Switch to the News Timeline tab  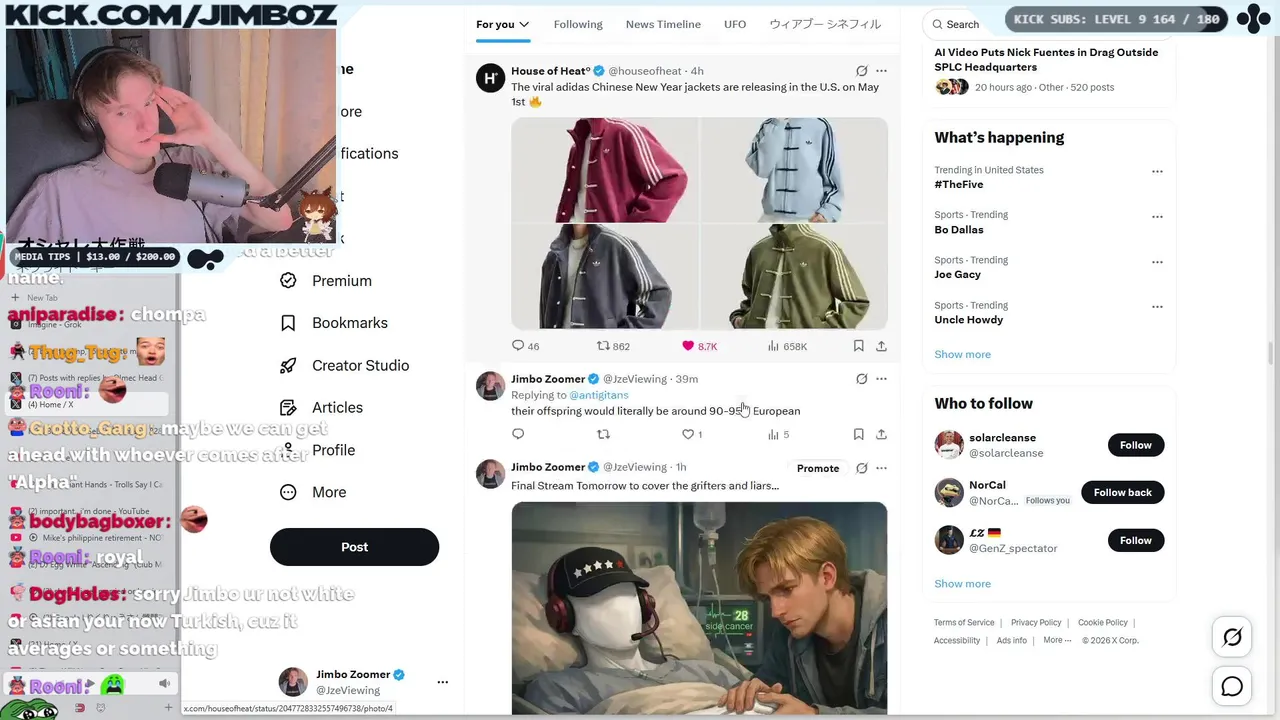[663, 24]
